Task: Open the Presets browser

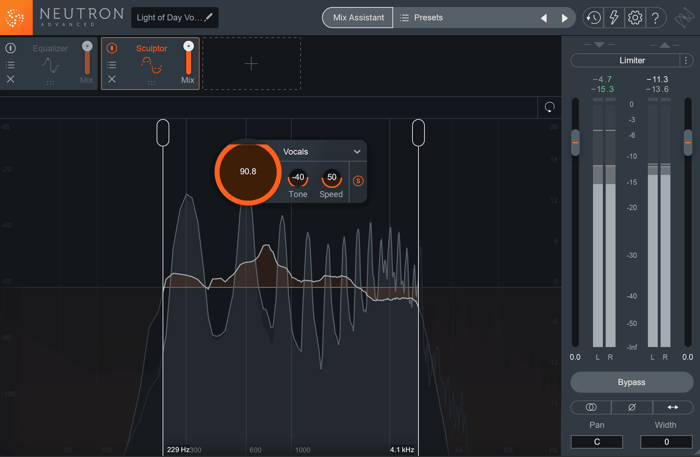Action: 421,18
